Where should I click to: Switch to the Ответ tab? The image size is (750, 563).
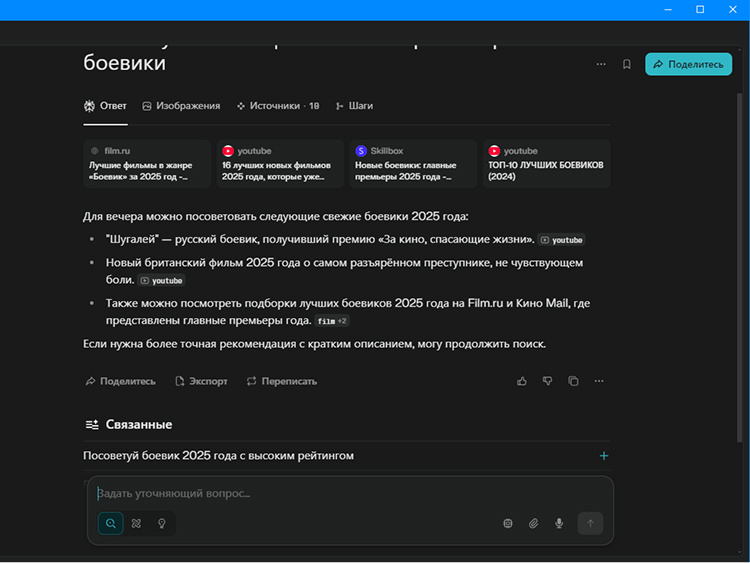point(105,106)
